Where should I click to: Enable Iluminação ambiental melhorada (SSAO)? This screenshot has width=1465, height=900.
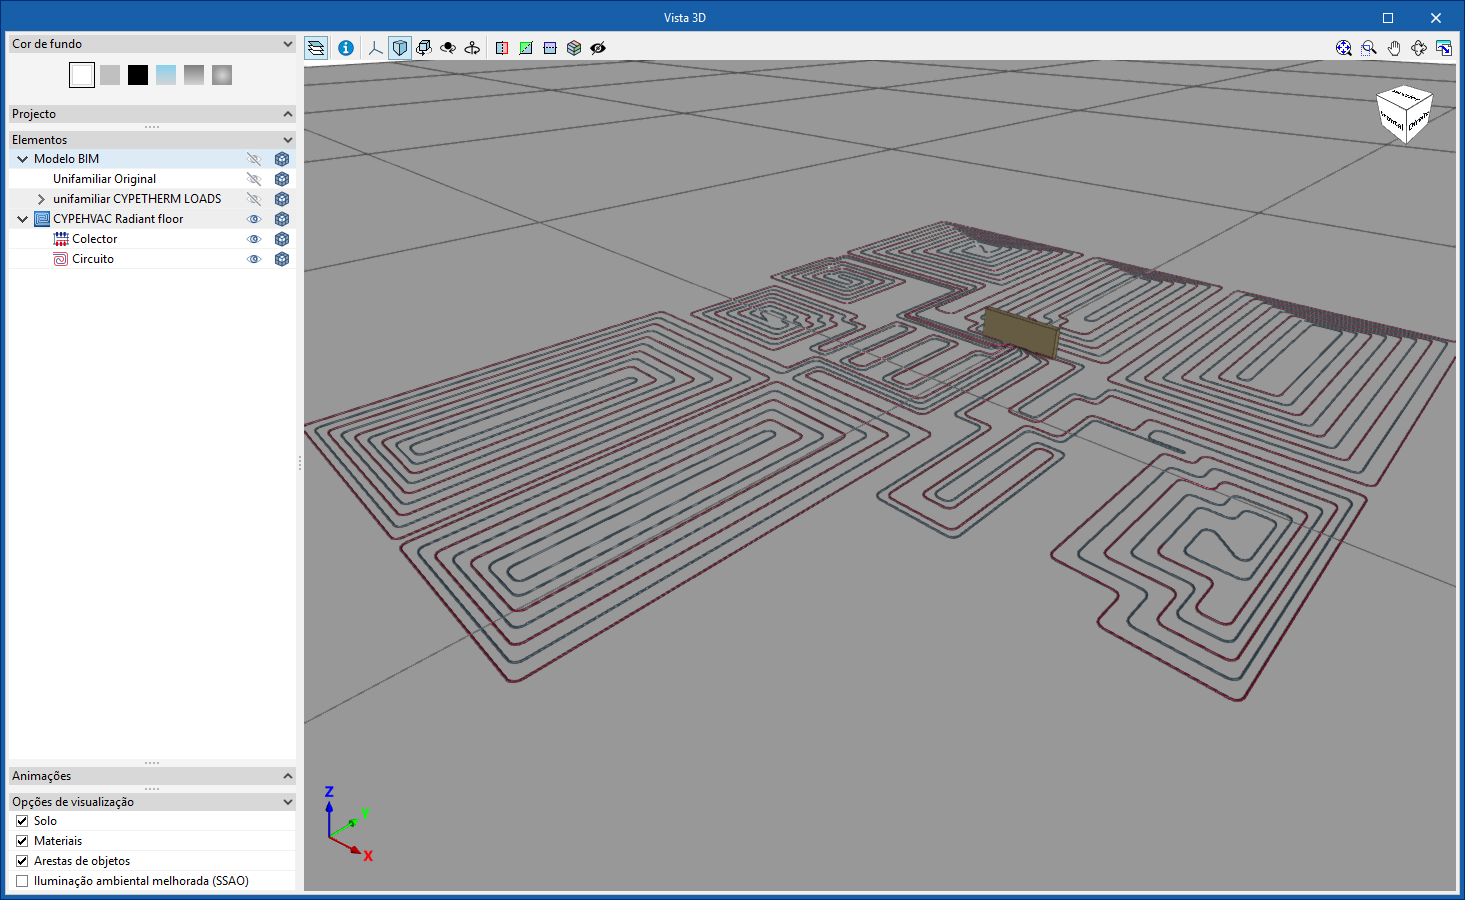22,881
